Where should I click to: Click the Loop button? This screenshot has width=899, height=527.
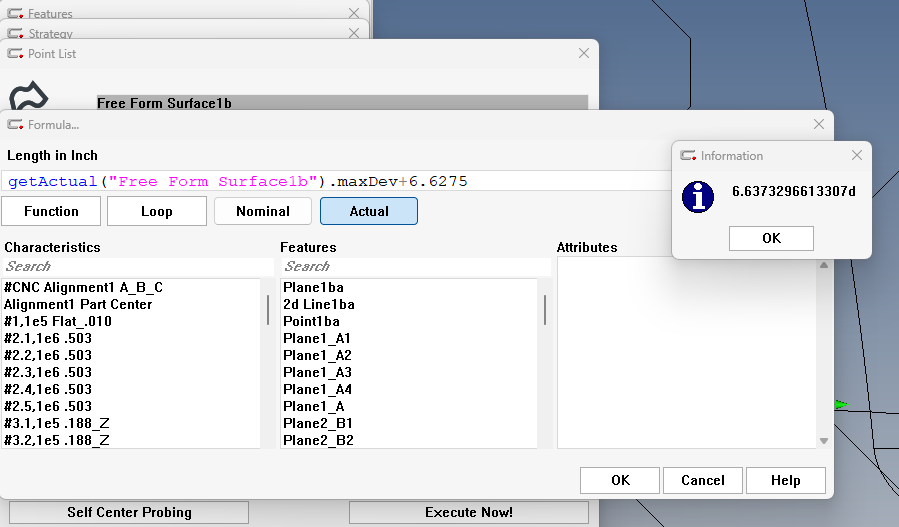(156, 211)
